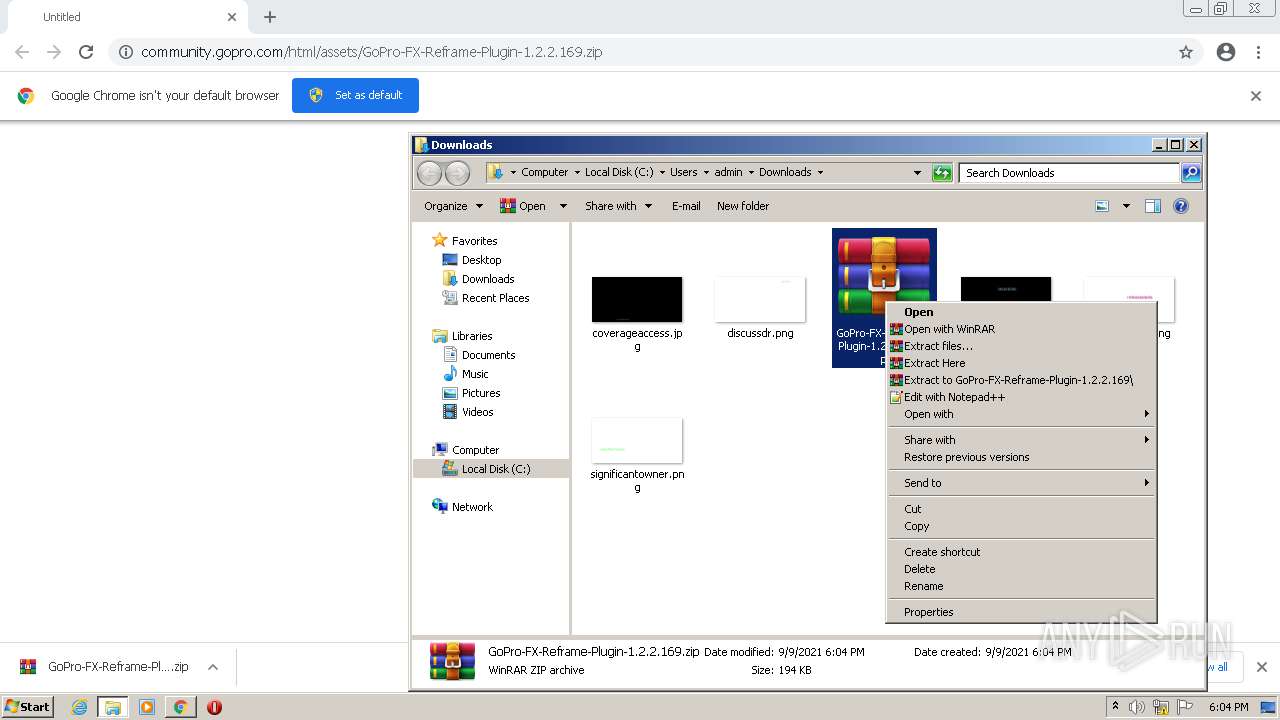Change view with the view icon

coord(1102,206)
